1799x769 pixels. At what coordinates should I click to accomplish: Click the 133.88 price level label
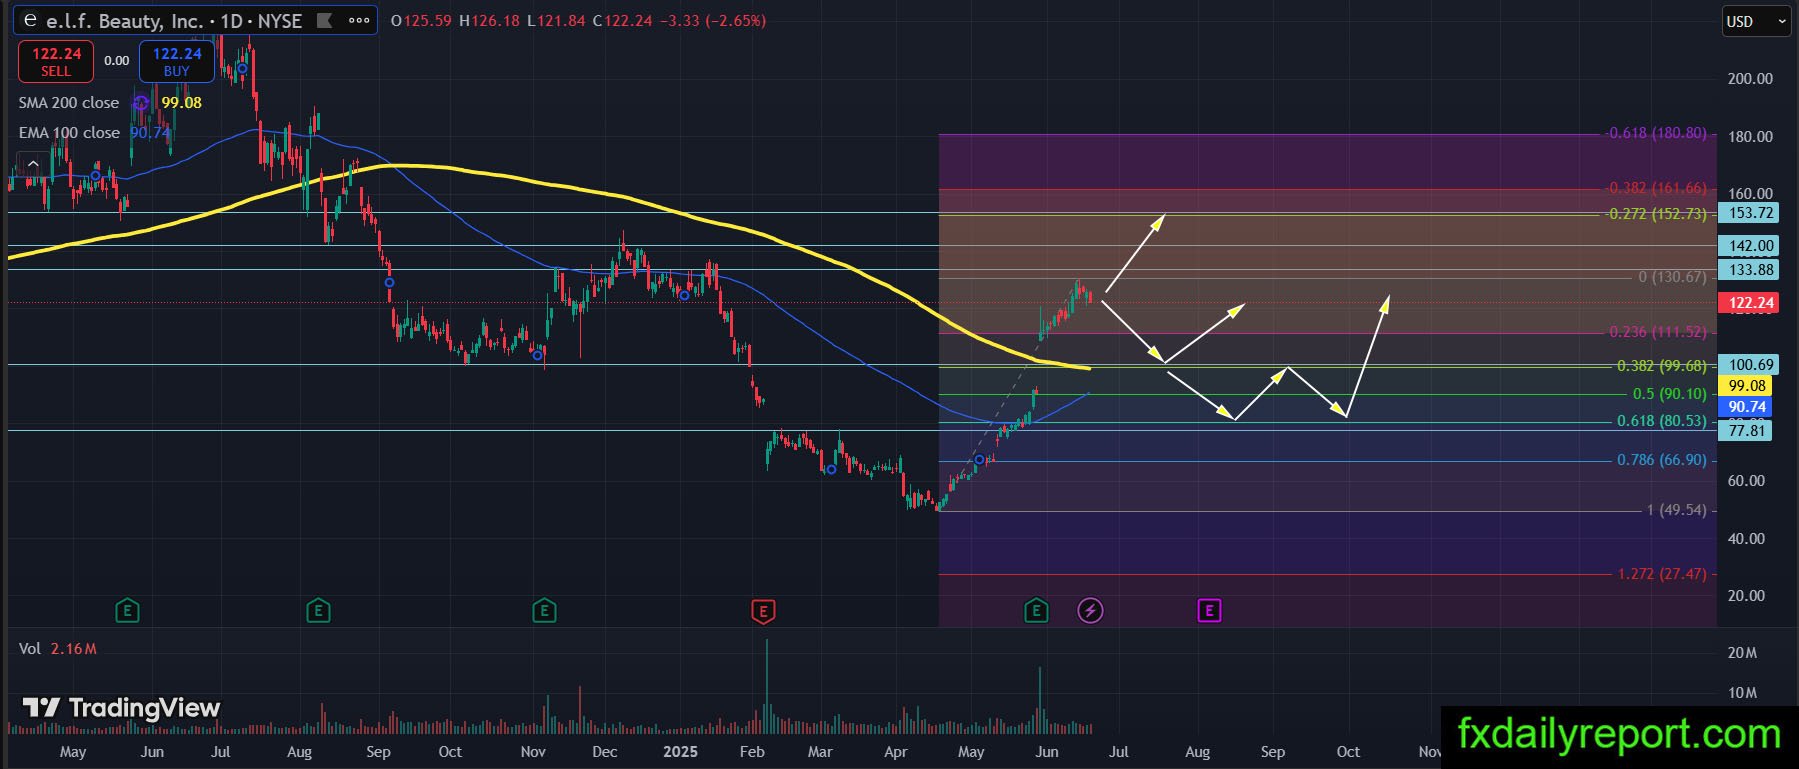pos(1748,270)
